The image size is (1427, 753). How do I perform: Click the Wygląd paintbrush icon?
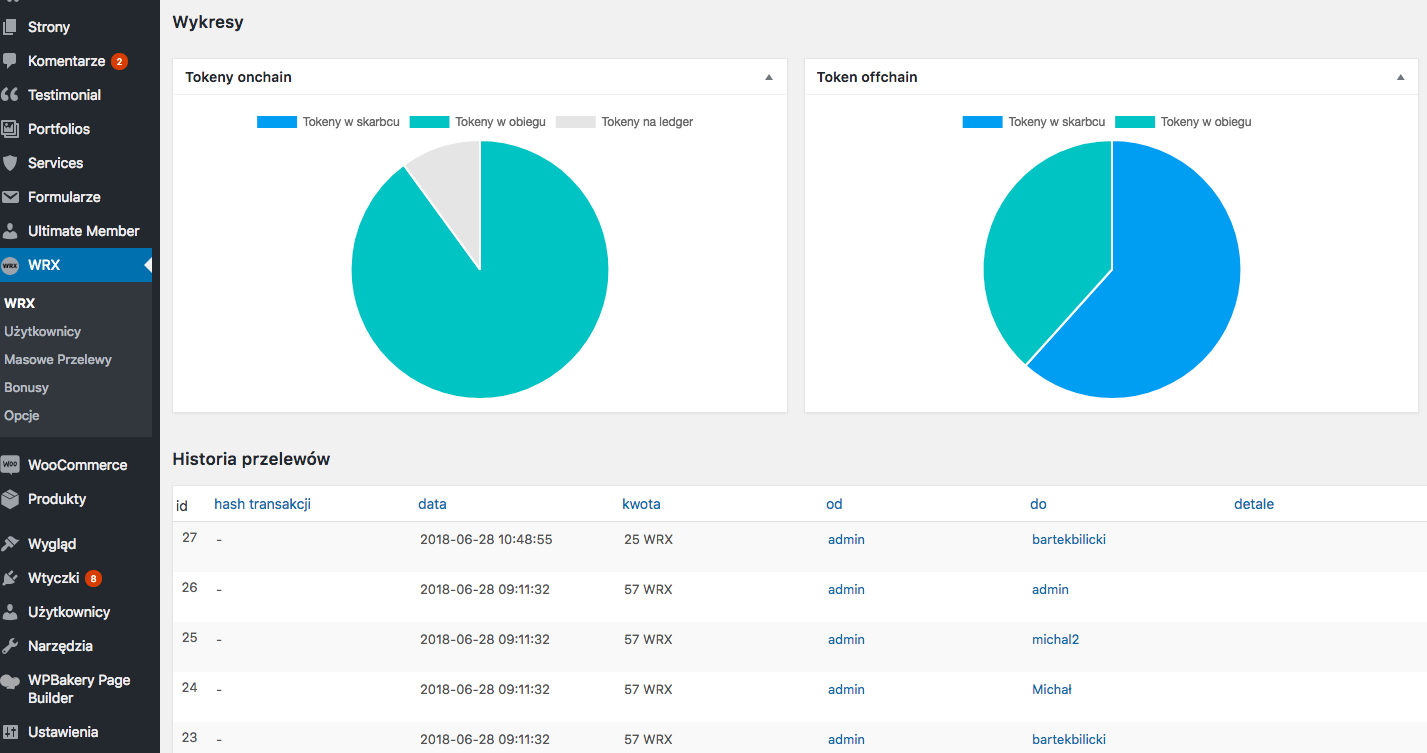point(10,544)
